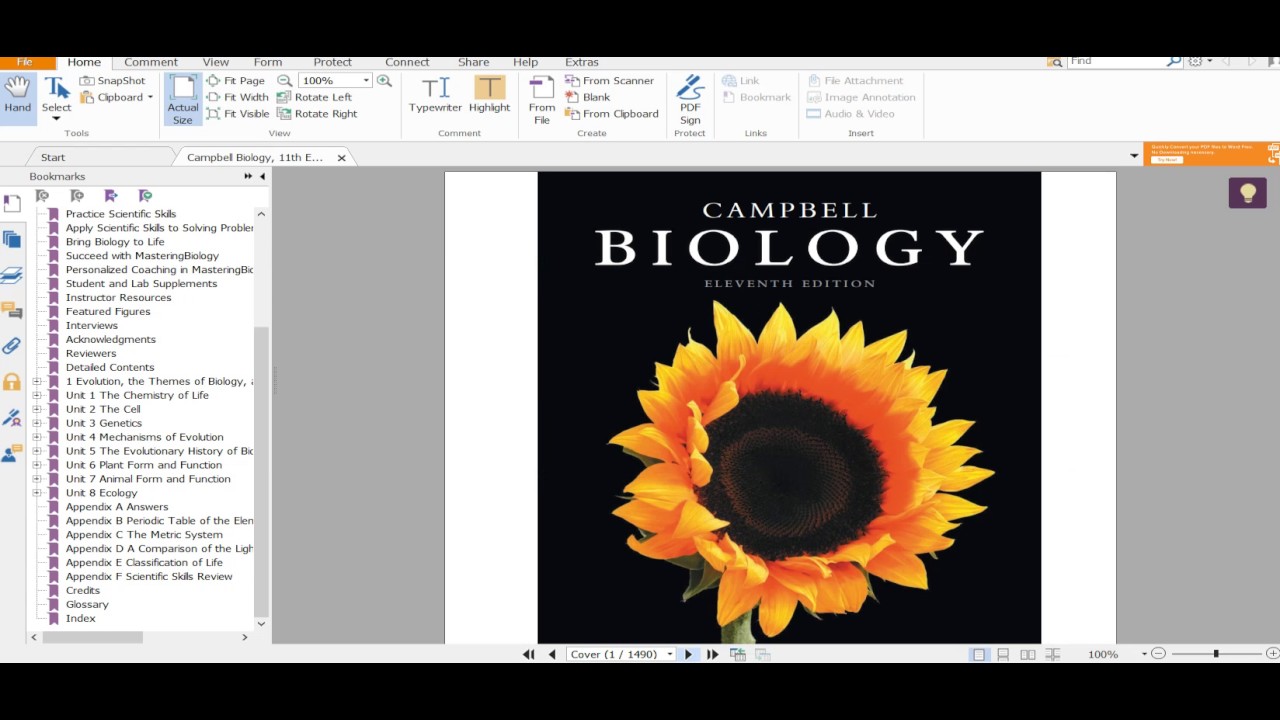Switch to the View ribbon tab
The width and height of the screenshot is (1280, 720).
pyautogui.click(x=216, y=62)
